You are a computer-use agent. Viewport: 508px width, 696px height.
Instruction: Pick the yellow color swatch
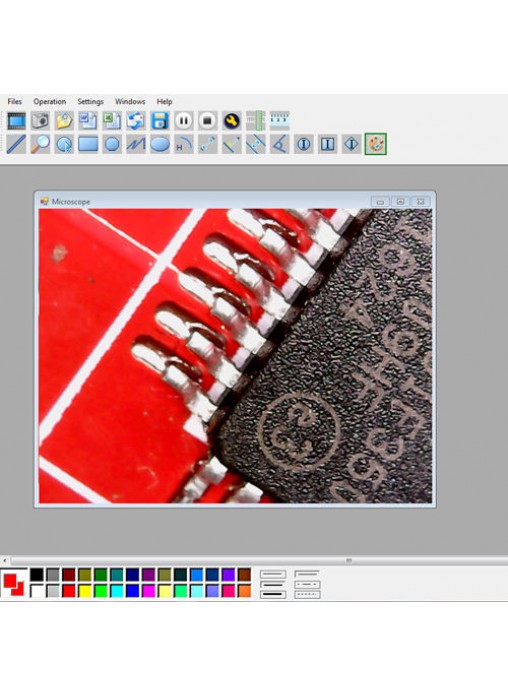click(85, 591)
